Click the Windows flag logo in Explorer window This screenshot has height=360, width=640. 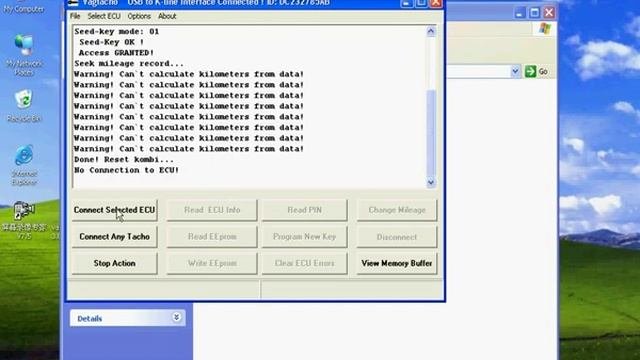pyautogui.click(x=544, y=29)
